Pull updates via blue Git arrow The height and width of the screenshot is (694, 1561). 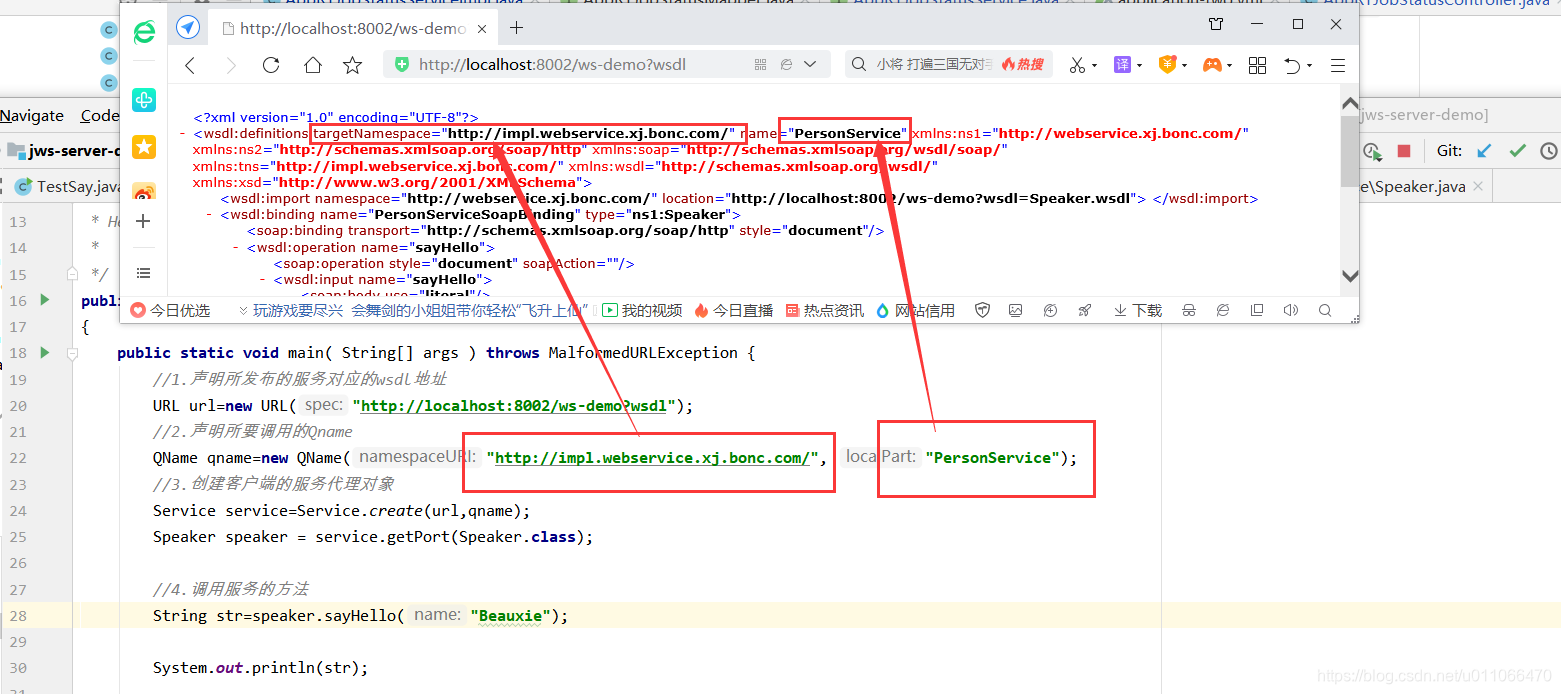coord(1483,150)
